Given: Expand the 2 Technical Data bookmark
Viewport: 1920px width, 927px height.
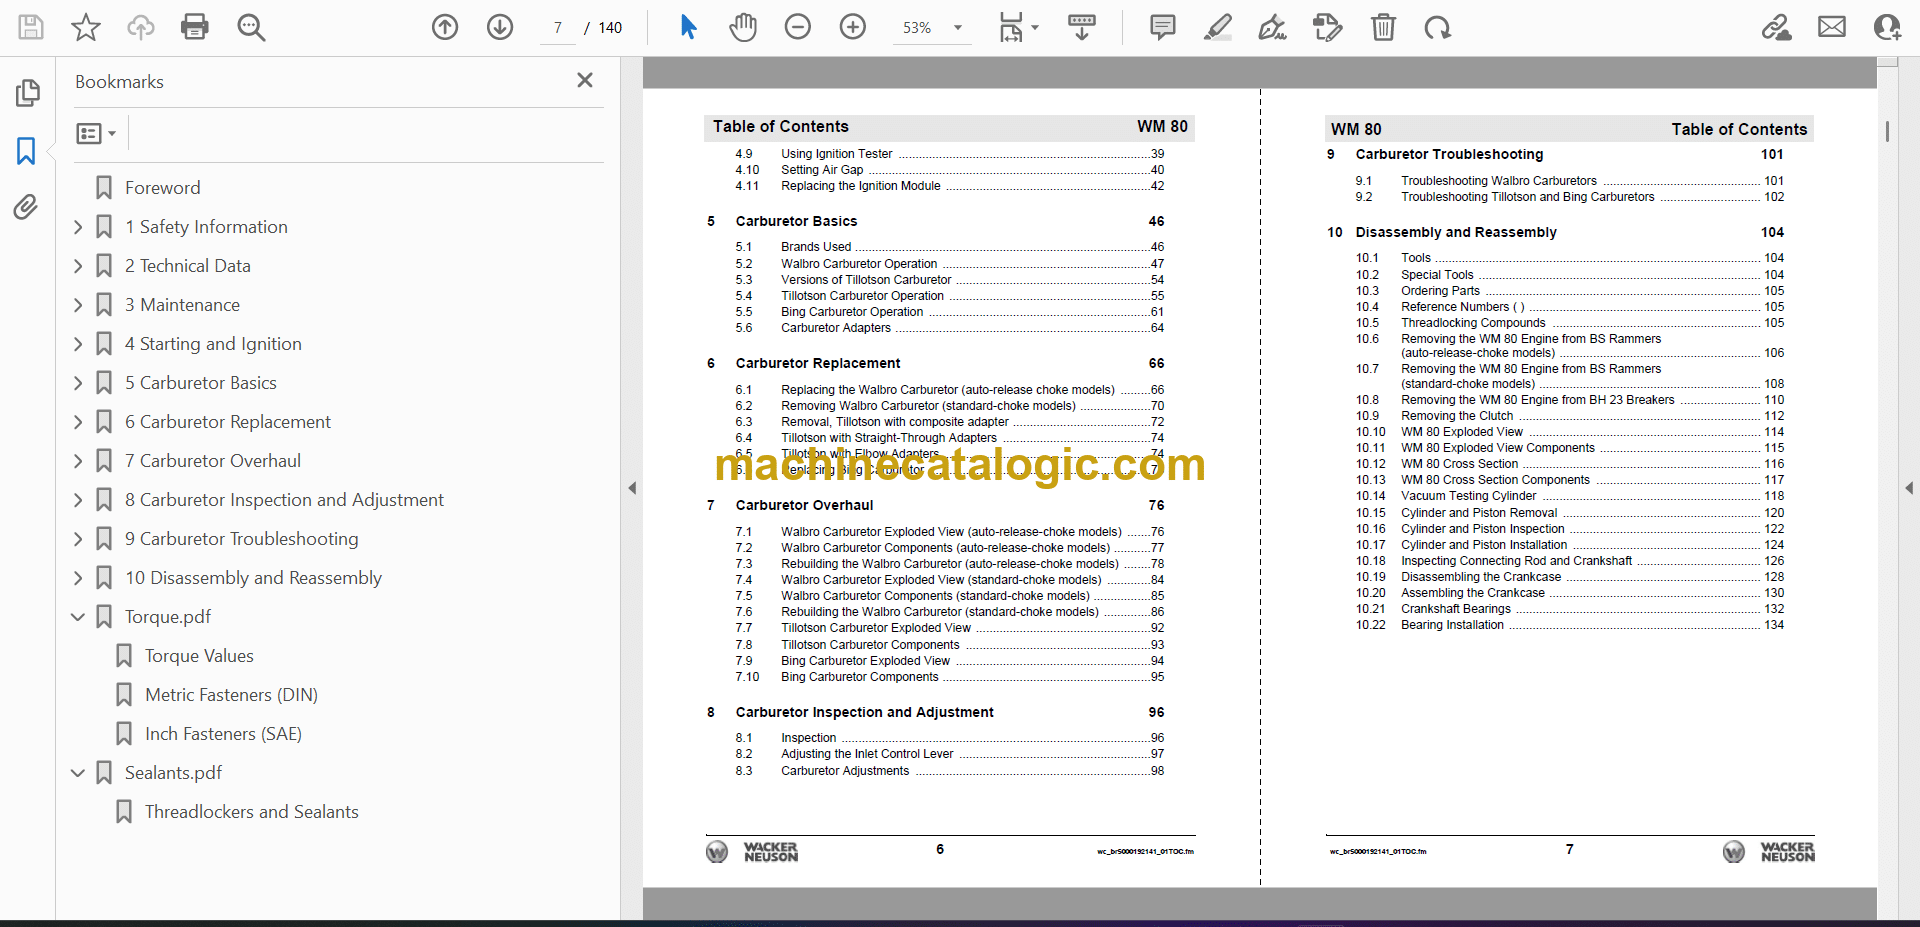Looking at the screenshot, I should tap(78, 266).
